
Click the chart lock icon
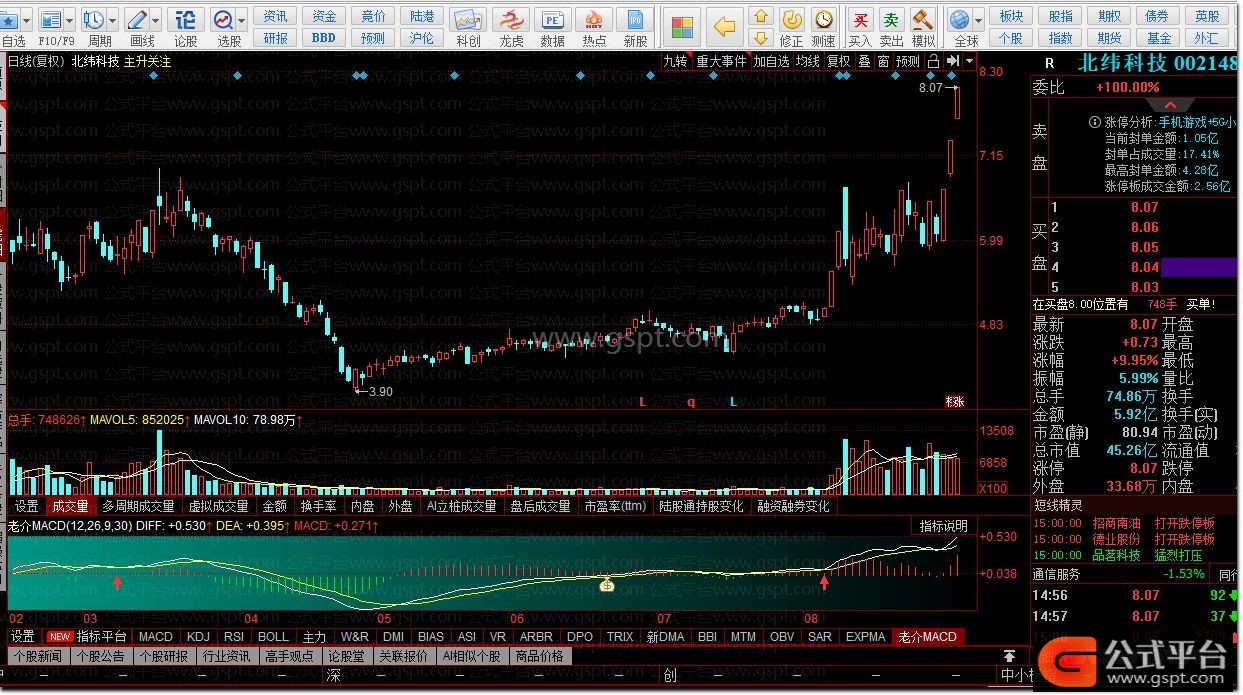933,61
